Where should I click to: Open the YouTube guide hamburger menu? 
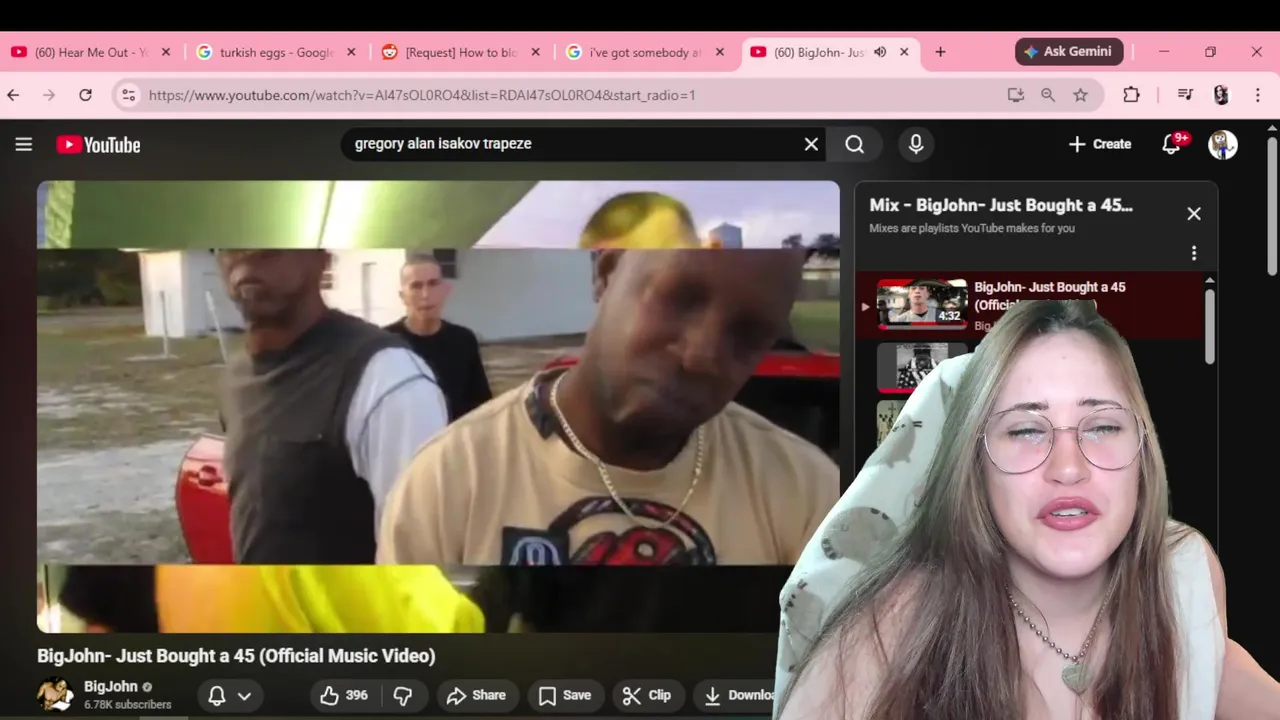coord(24,144)
